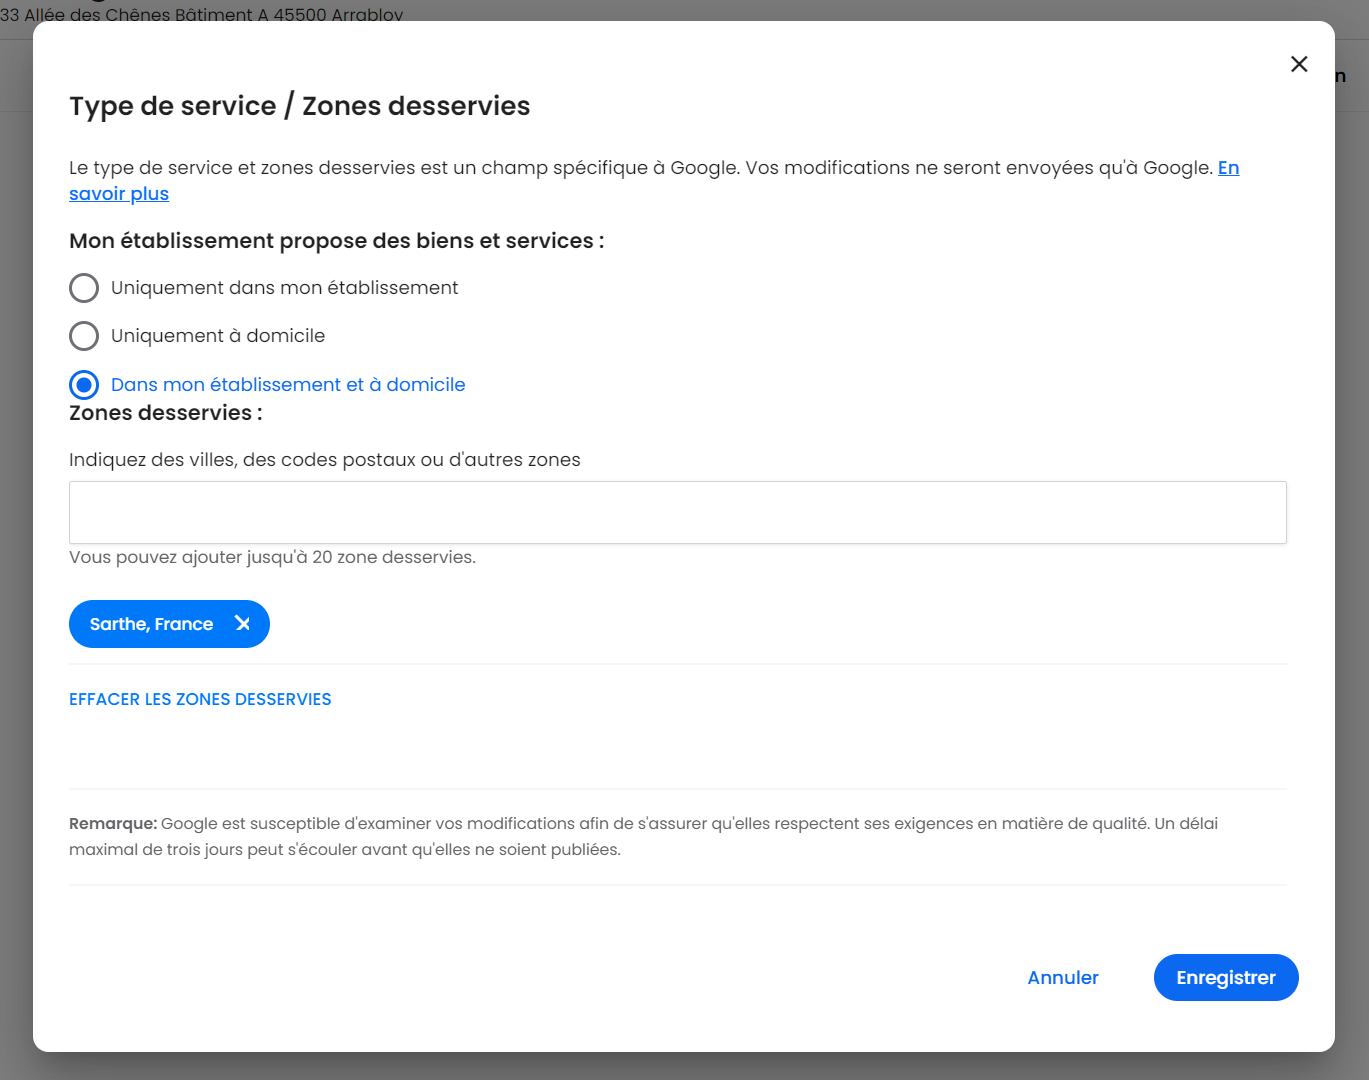Click the Dans mon établissement et à domicile label
Screen dimensions: 1369x1080
[288, 385]
